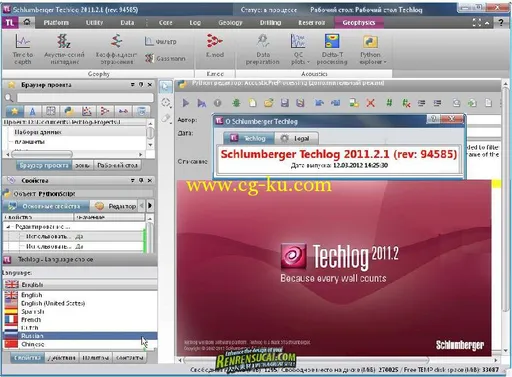Click the TL application menu button
The height and width of the screenshot is (377, 512).
point(10,22)
